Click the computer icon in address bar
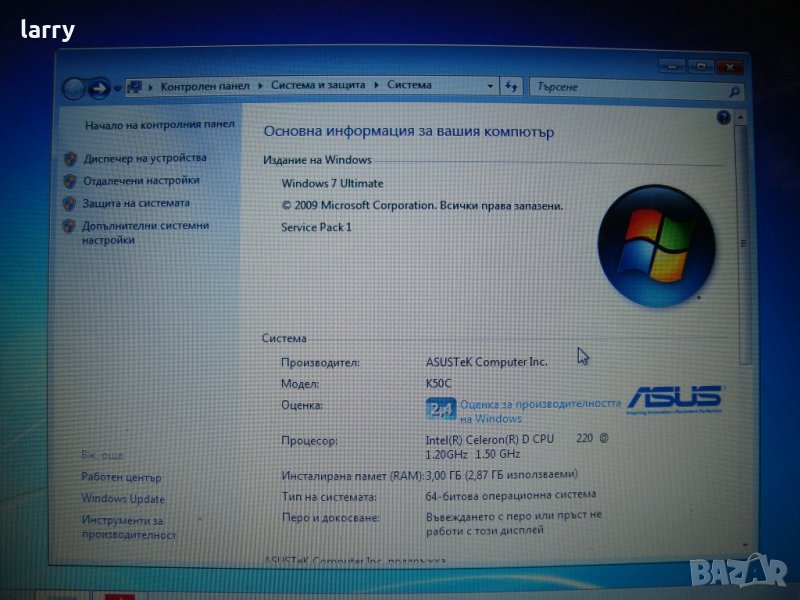 [136, 87]
